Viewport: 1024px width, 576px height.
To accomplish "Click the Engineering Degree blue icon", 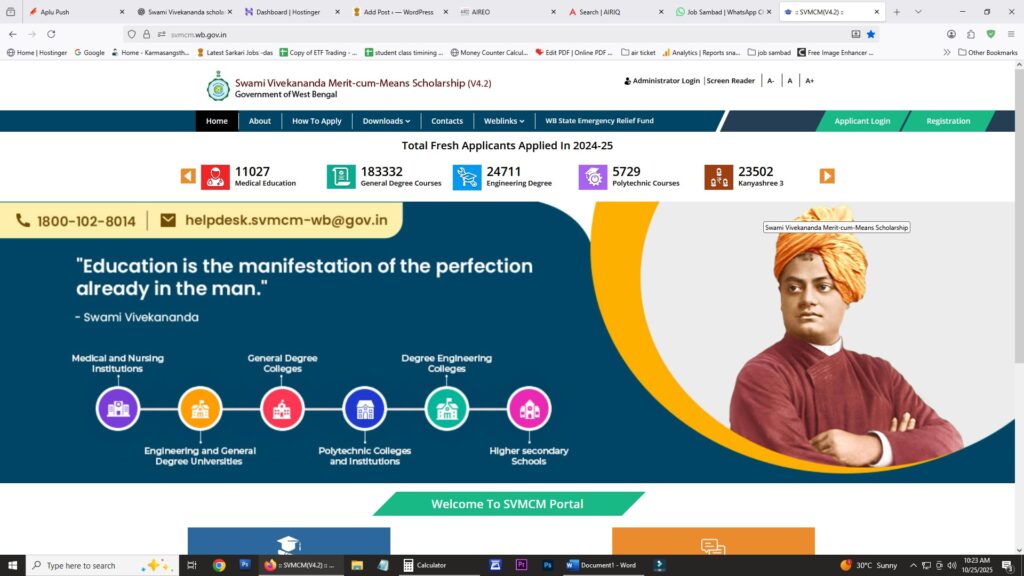I will point(467,177).
